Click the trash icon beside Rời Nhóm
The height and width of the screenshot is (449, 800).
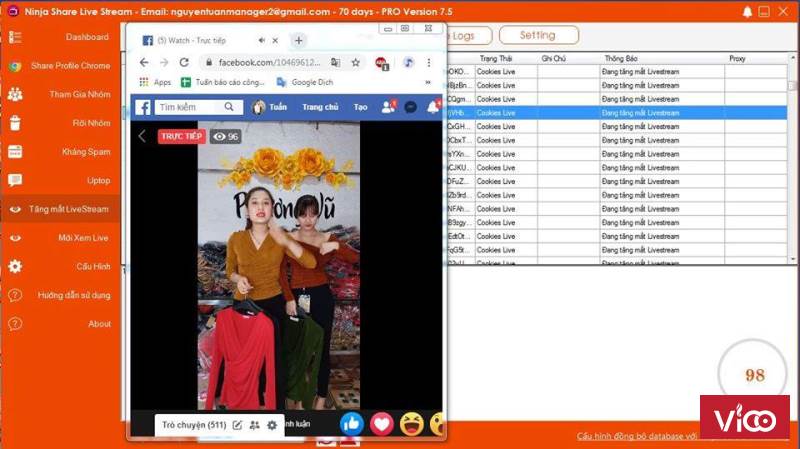[x=15, y=123]
